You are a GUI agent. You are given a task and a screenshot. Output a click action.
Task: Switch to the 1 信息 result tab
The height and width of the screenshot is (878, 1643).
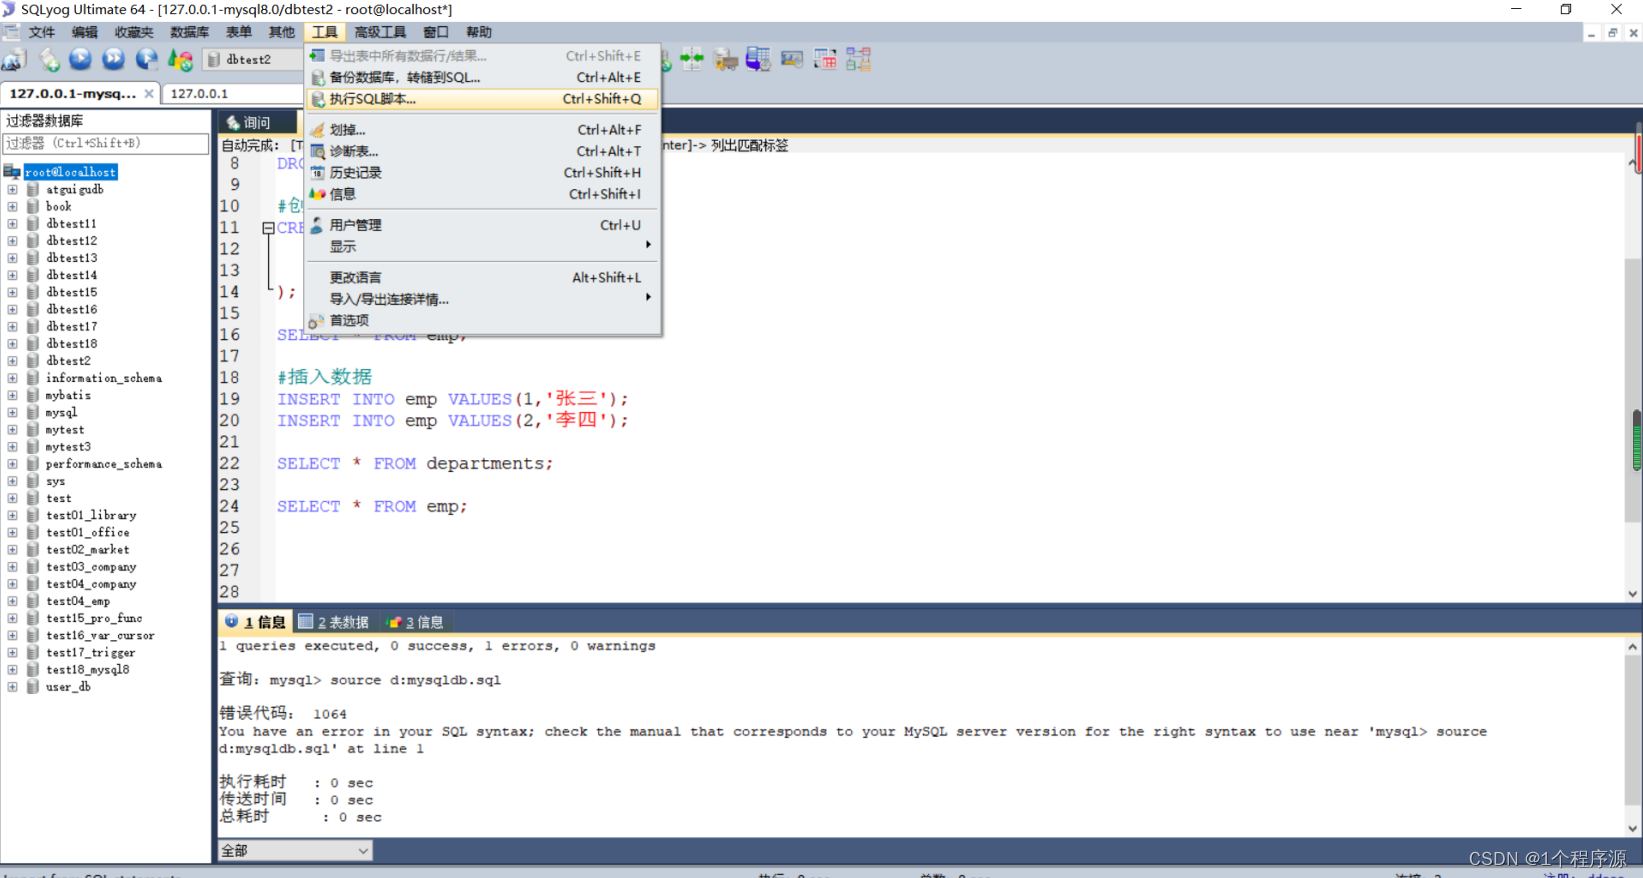pyautogui.click(x=256, y=622)
